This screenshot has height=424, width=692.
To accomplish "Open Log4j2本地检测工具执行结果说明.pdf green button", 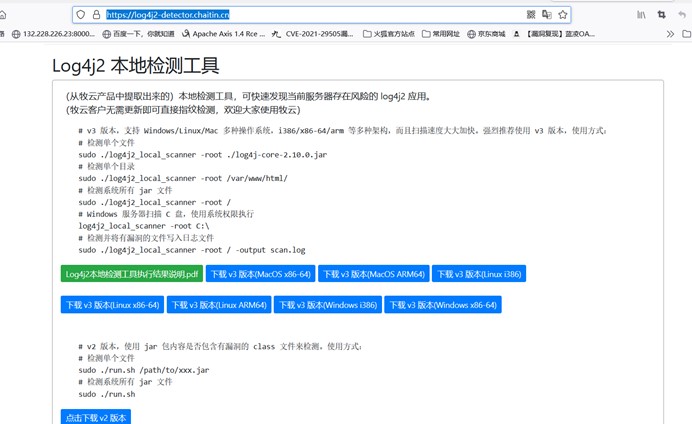I will point(132,274).
